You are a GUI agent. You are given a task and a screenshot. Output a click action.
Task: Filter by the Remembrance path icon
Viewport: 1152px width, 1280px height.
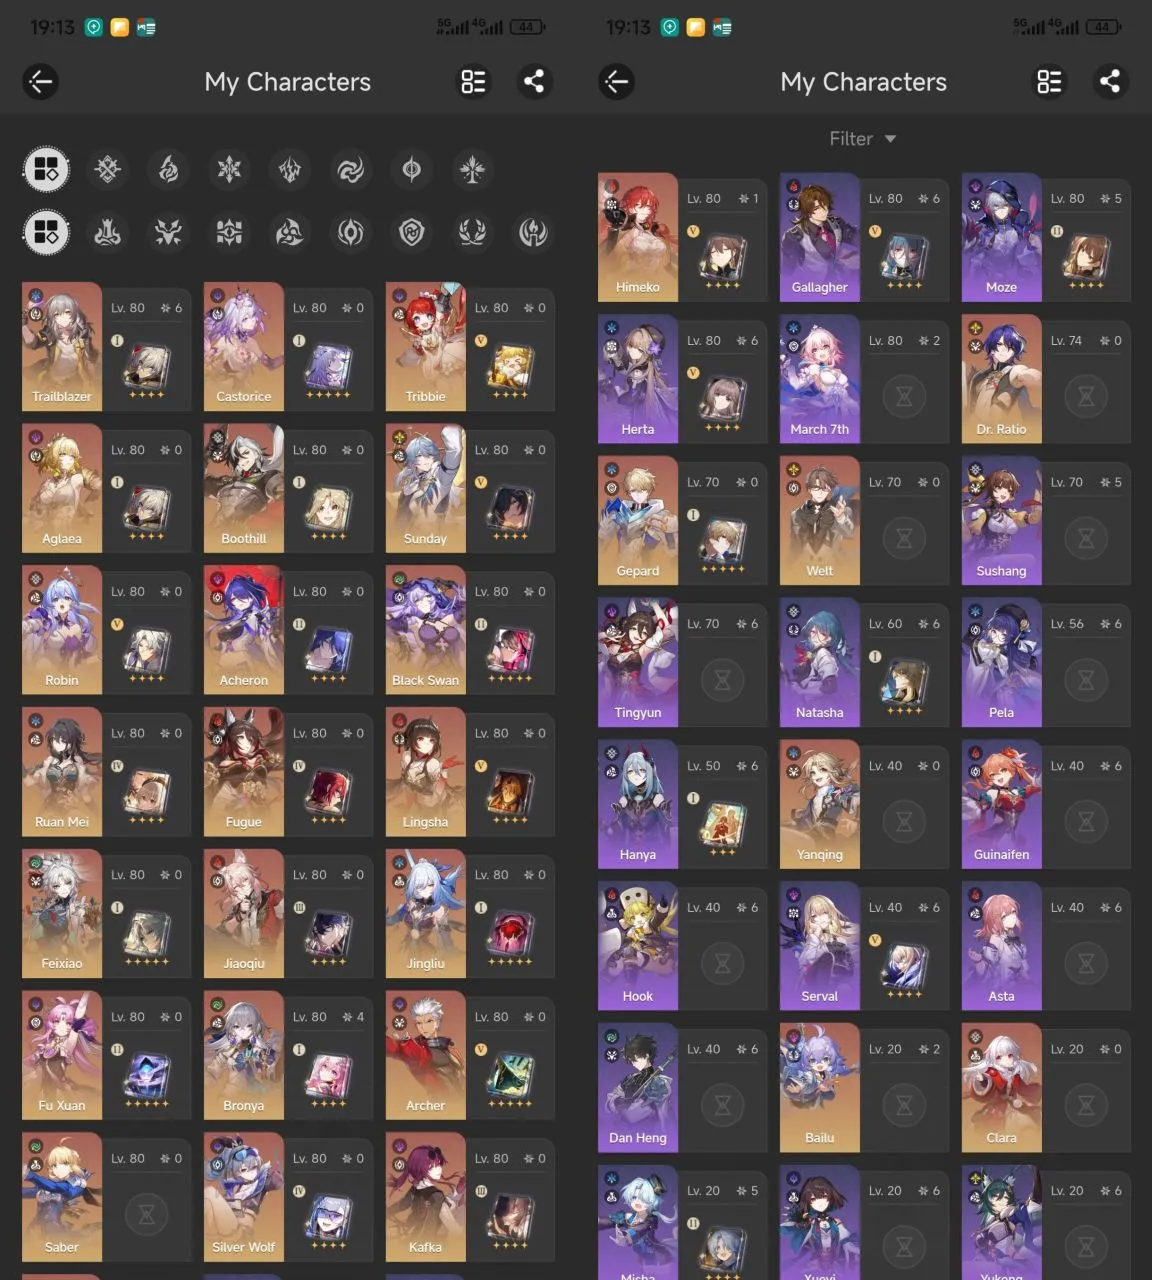pyautogui.click(x=533, y=233)
